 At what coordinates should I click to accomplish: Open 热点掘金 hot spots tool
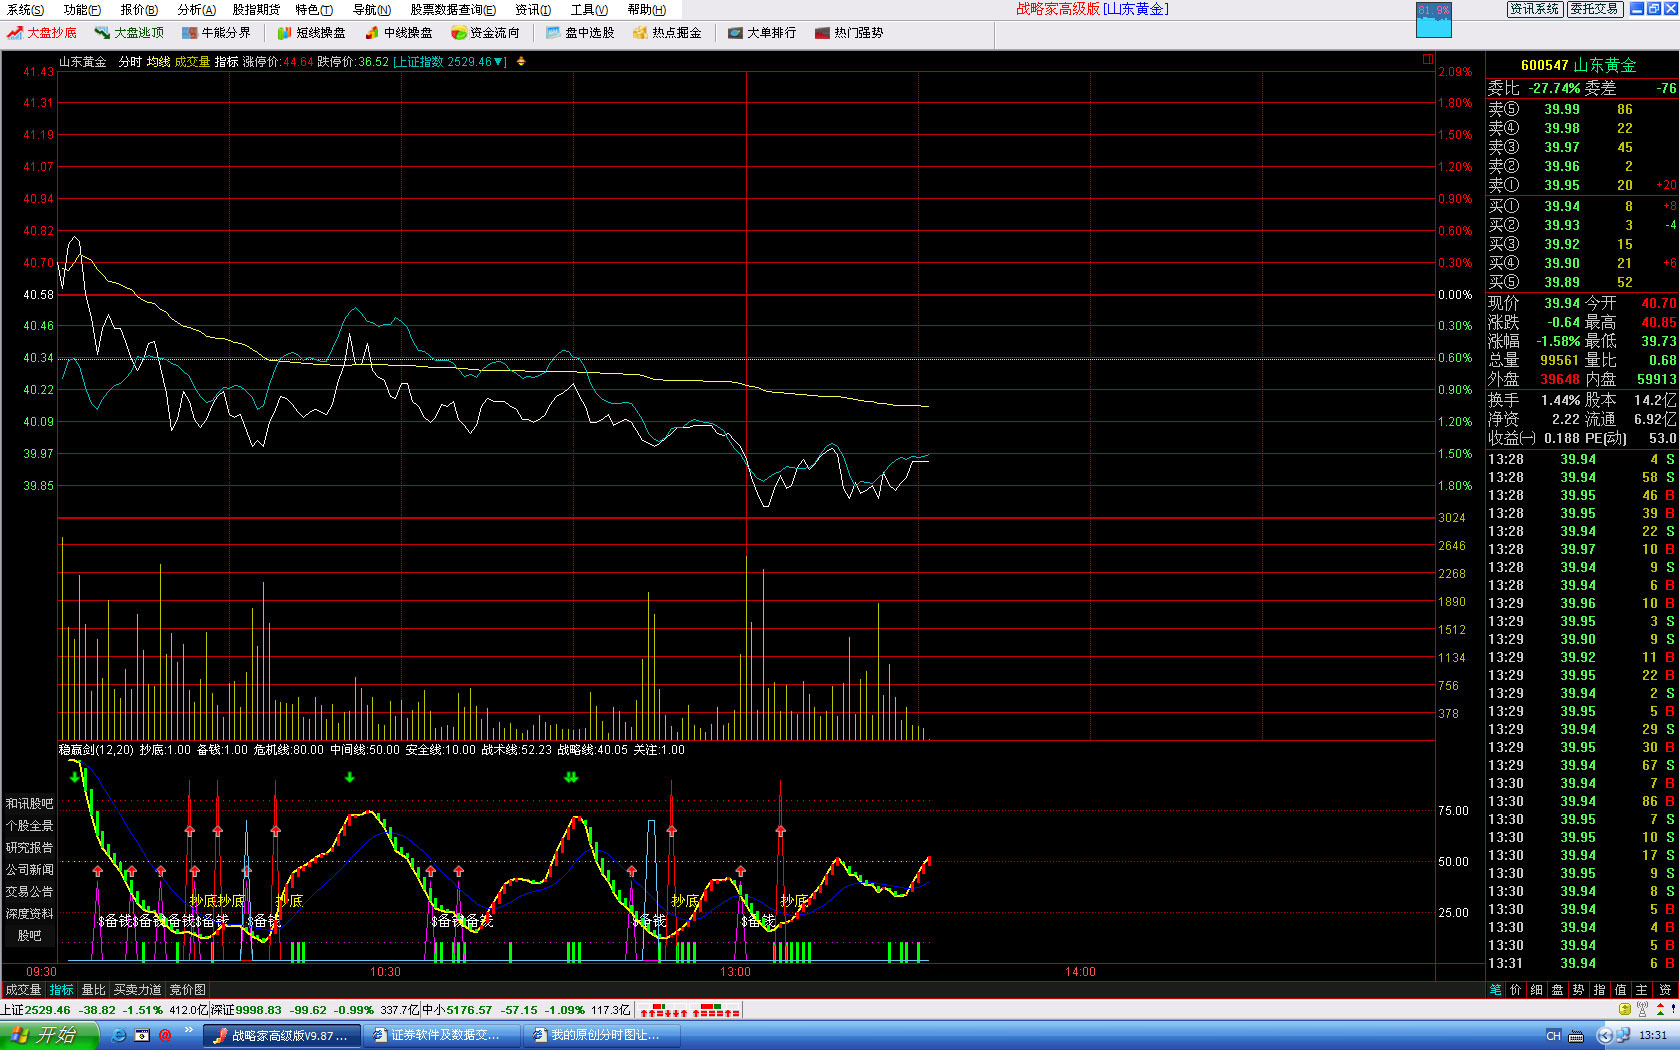[667, 33]
